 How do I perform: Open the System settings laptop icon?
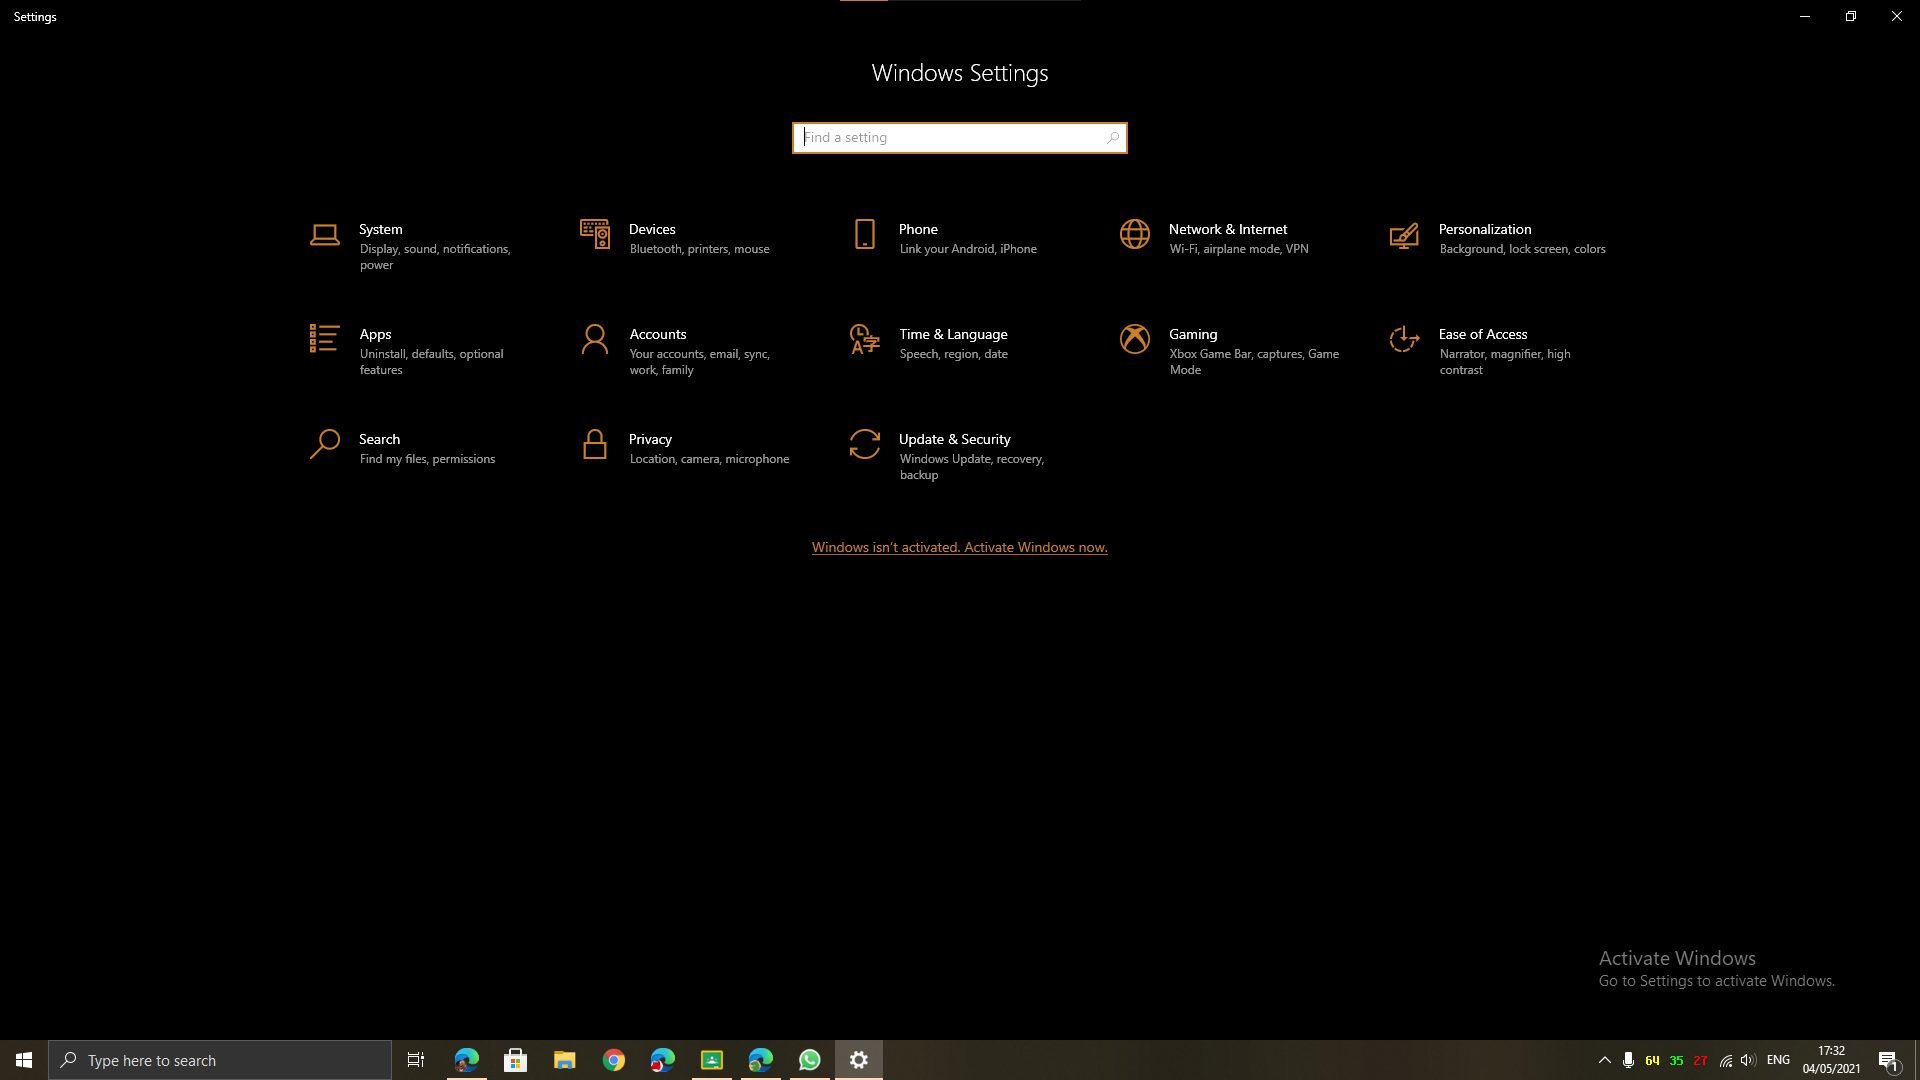click(325, 235)
